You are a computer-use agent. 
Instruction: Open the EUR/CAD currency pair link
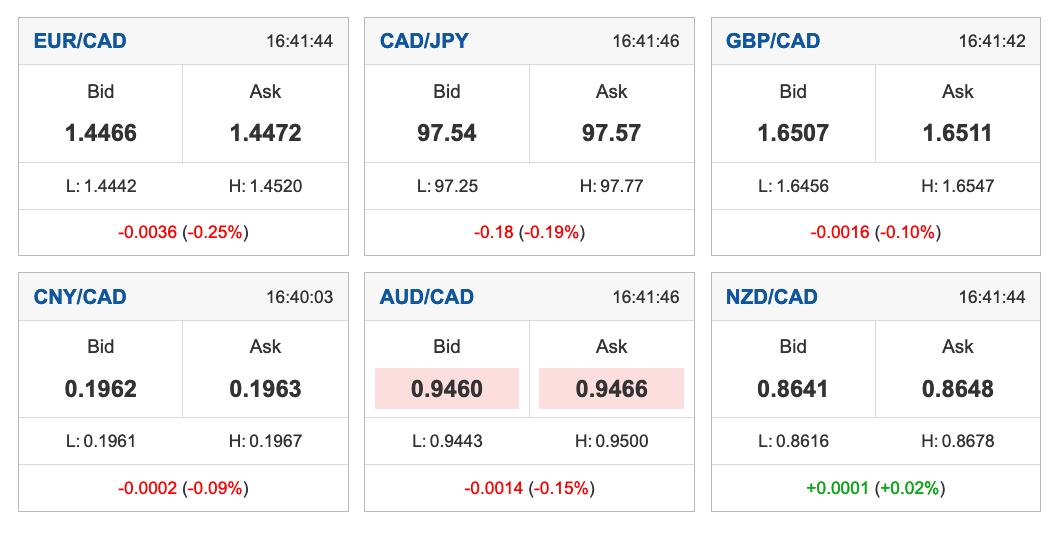coord(80,41)
